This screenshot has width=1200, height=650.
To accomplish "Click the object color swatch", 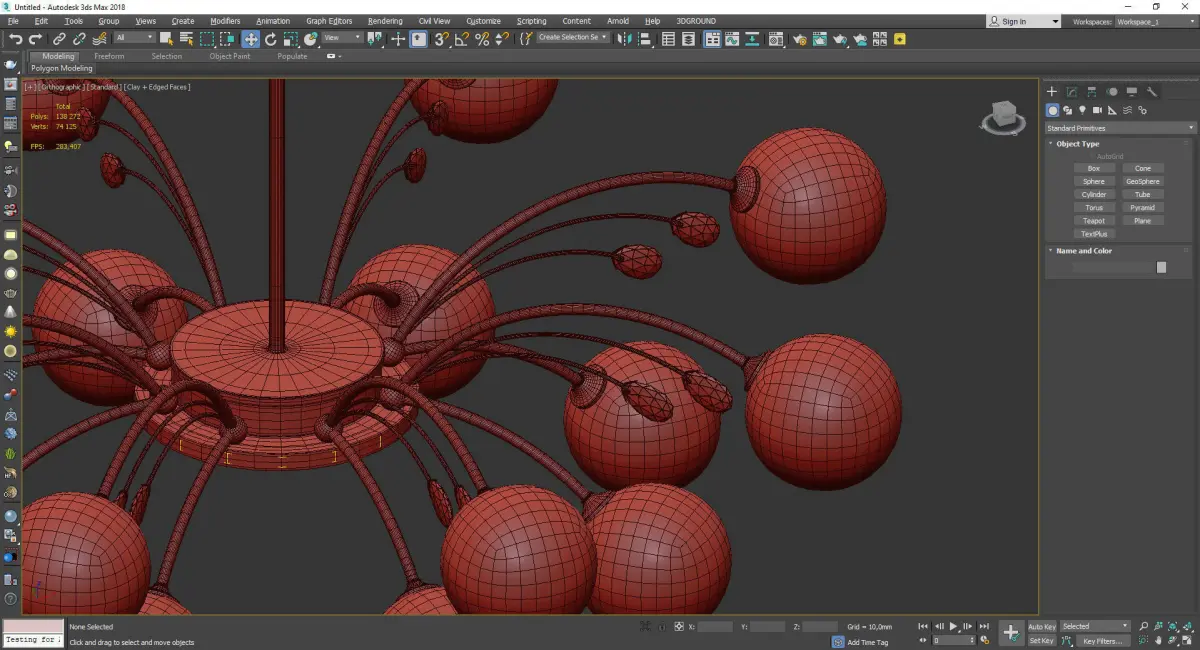I will (x=1161, y=267).
